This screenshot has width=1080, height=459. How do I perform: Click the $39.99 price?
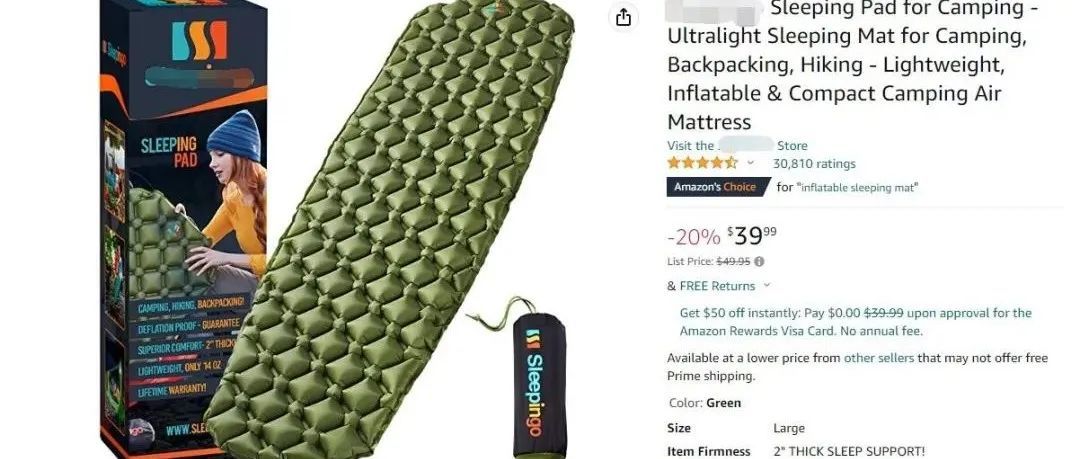point(752,236)
